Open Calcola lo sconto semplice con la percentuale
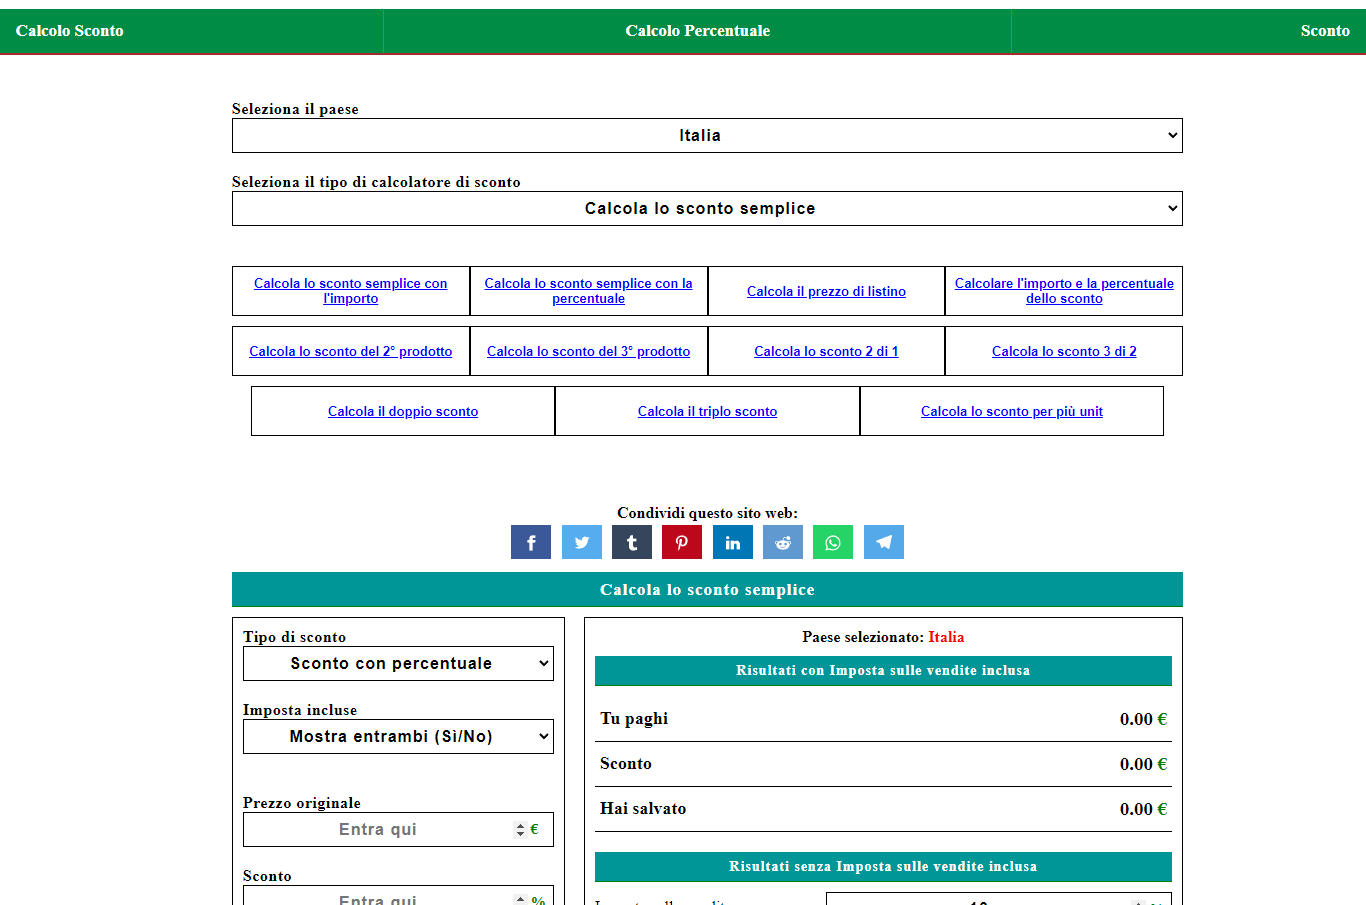 coord(589,291)
